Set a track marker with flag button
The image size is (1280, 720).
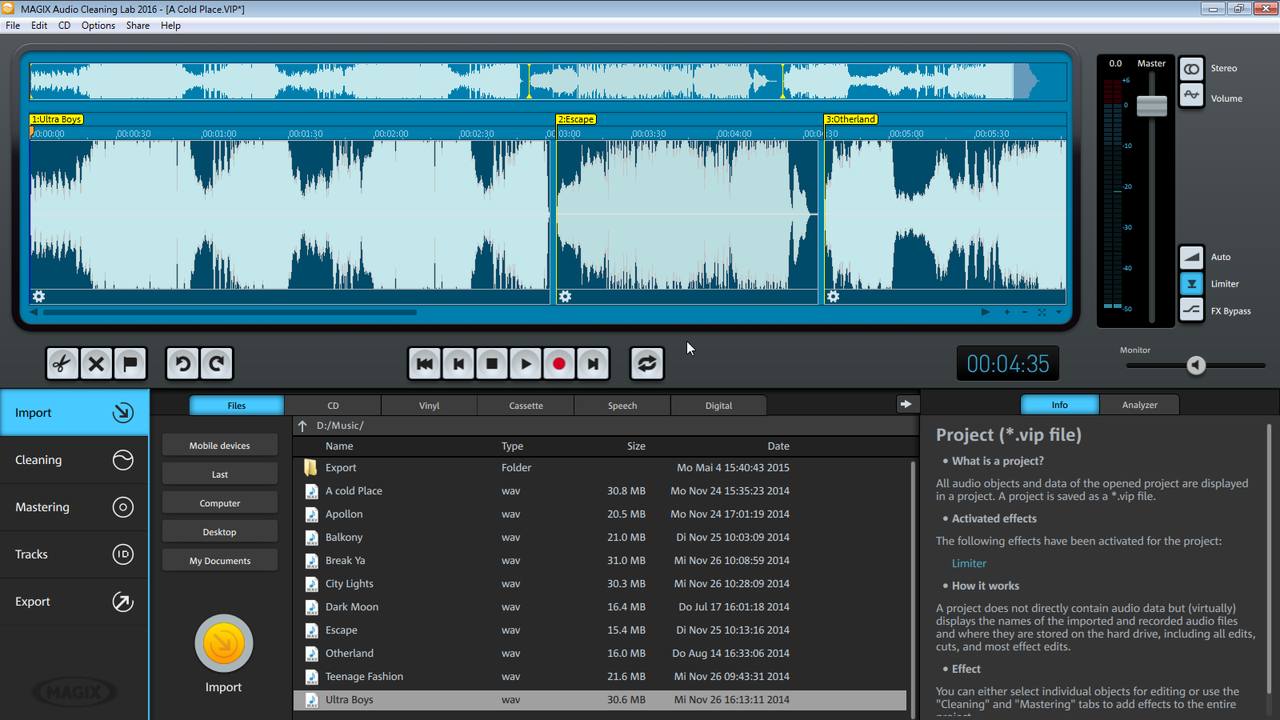pos(130,364)
